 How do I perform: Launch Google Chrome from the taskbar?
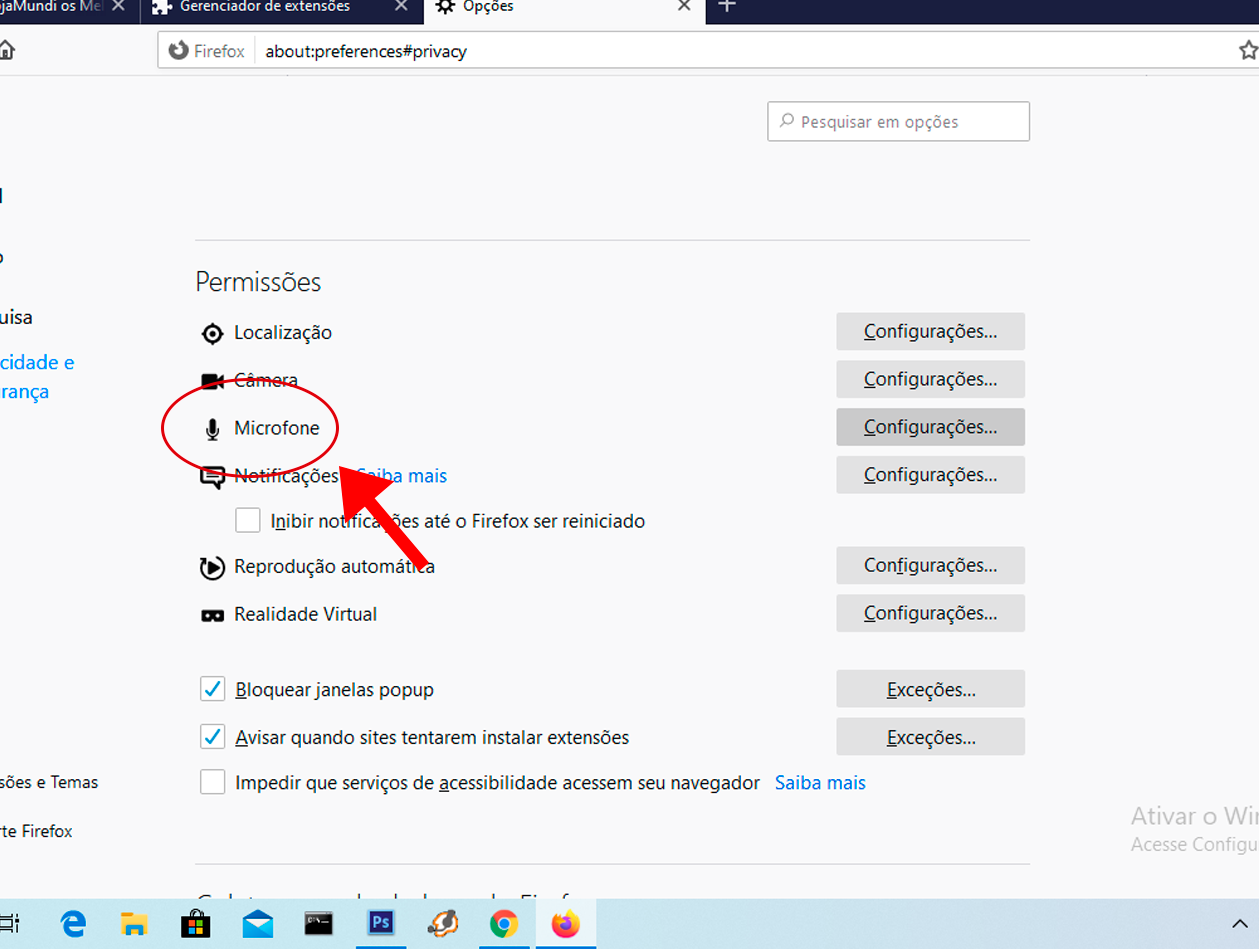[x=503, y=923]
